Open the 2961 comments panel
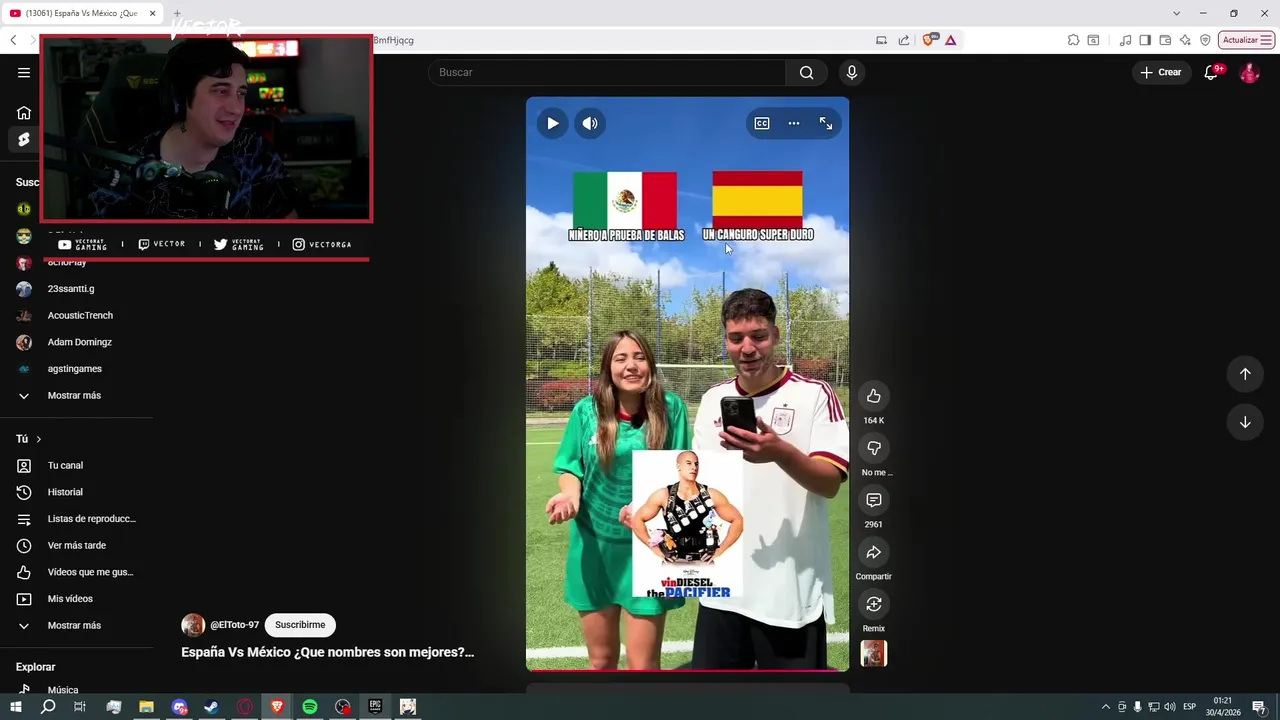This screenshot has height=720, width=1280. pos(874,500)
